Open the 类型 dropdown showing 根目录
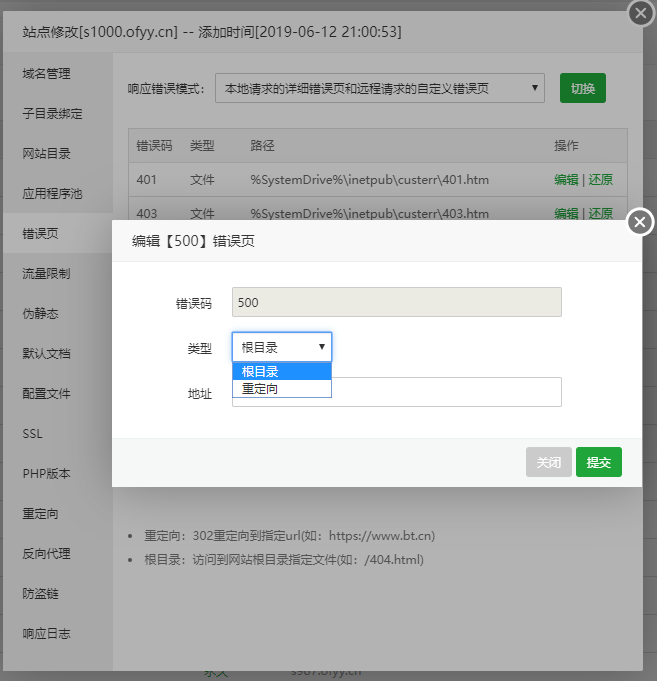Screen dimensions: 657x681 pyautogui.click(x=282, y=347)
